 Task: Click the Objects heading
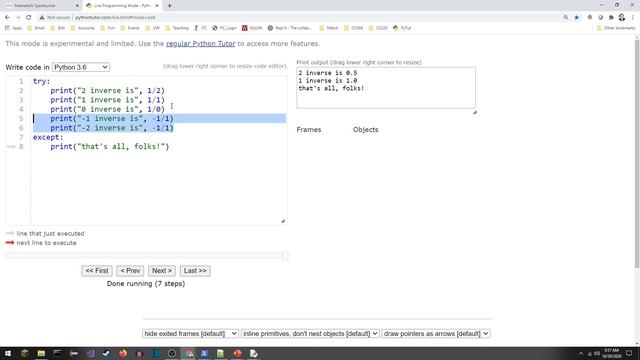coord(366,129)
